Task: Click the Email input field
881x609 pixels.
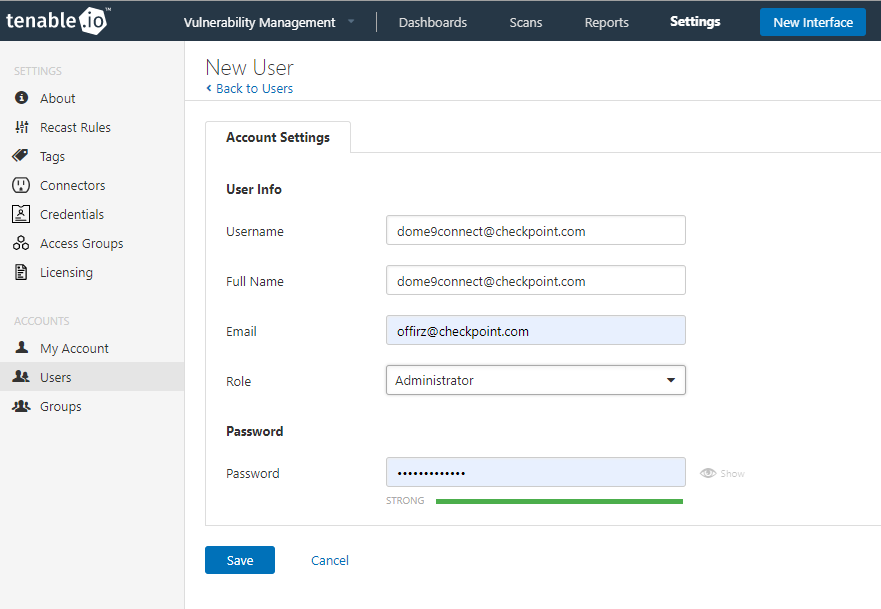Action: click(535, 330)
